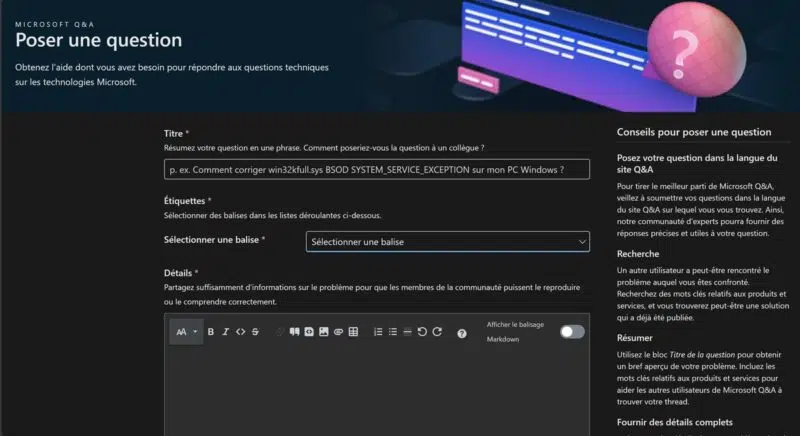
Task: Redo the last edit
Action: click(x=437, y=331)
